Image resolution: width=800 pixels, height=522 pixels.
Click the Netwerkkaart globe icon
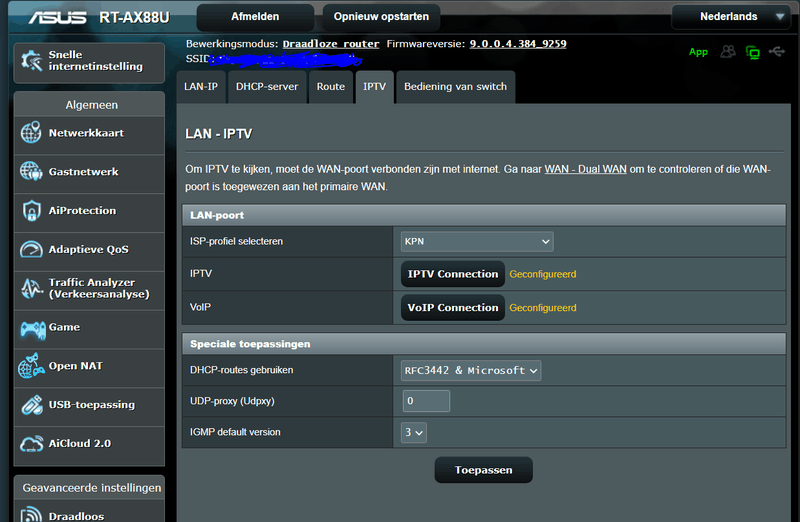tap(31, 133)
